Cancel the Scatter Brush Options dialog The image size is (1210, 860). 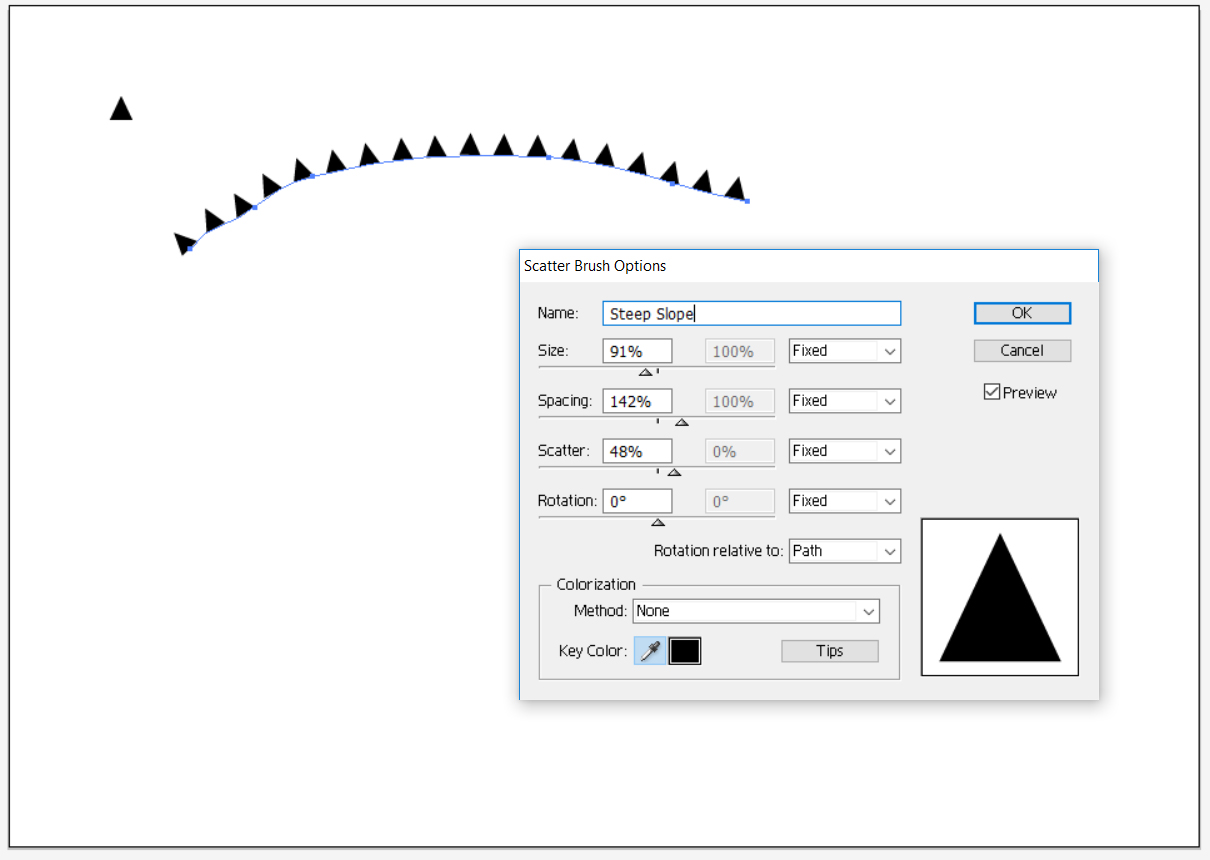1022,351
